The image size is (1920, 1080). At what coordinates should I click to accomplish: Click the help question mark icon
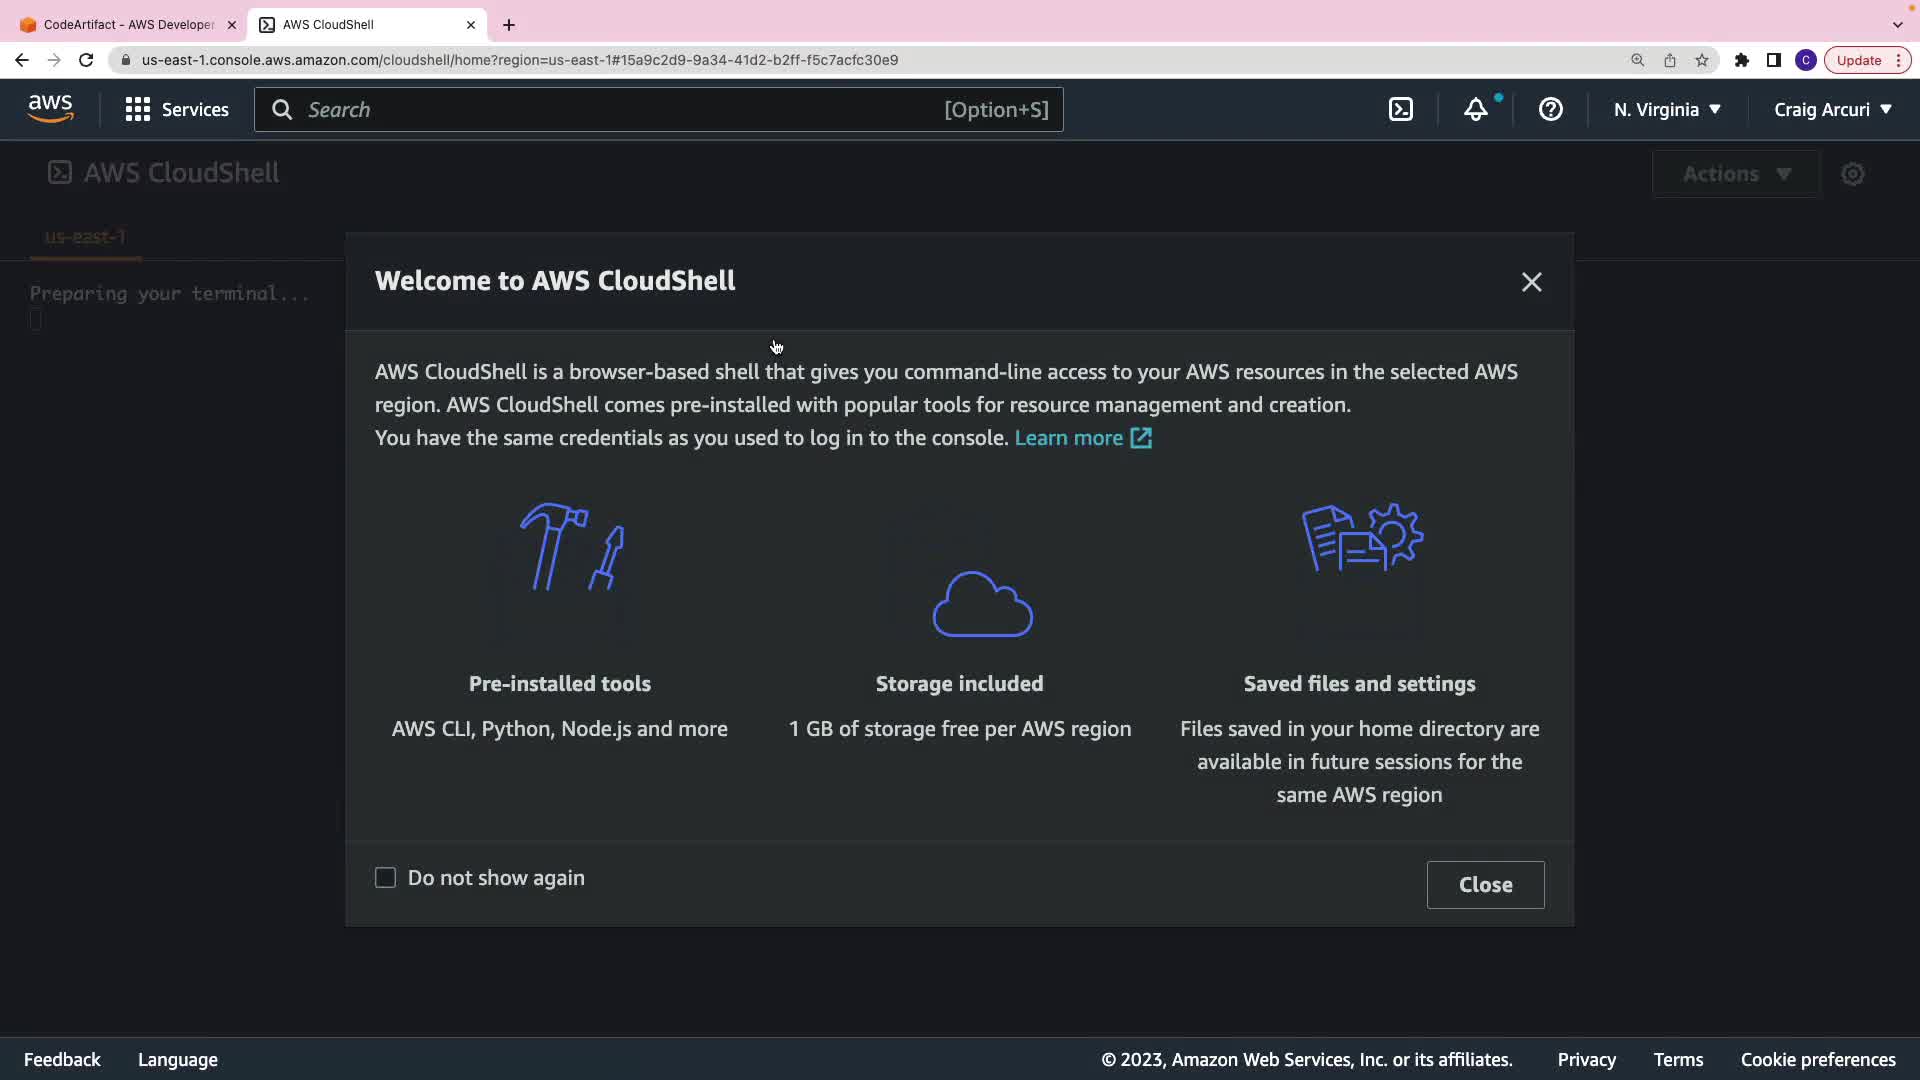1550,110
